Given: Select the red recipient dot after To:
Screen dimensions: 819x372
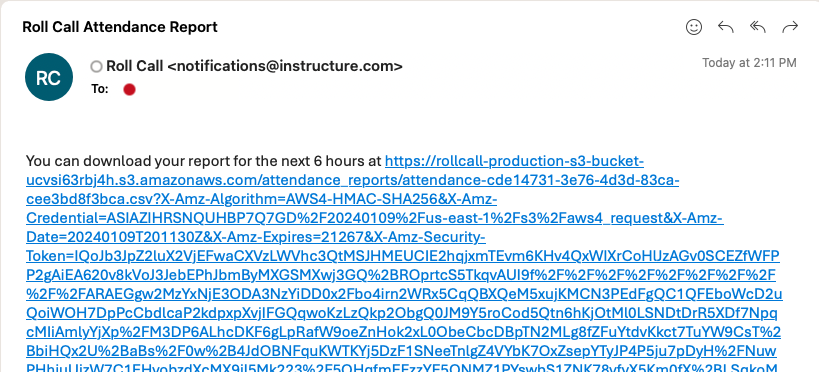Looking at the screenshot, I should (x=129, y=90).
